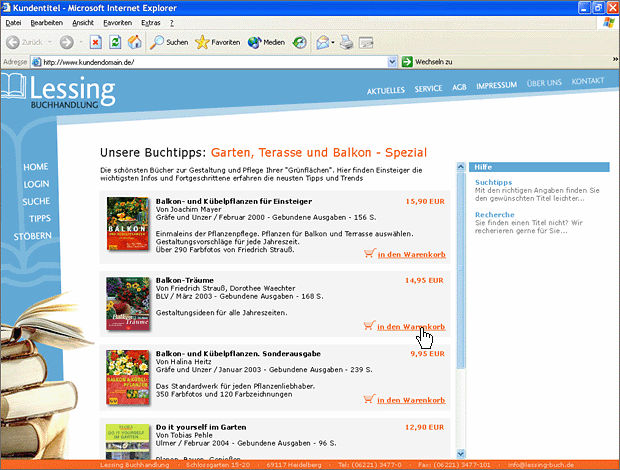
Task: Click the Mail envelope icon
Action: point(323,42)
